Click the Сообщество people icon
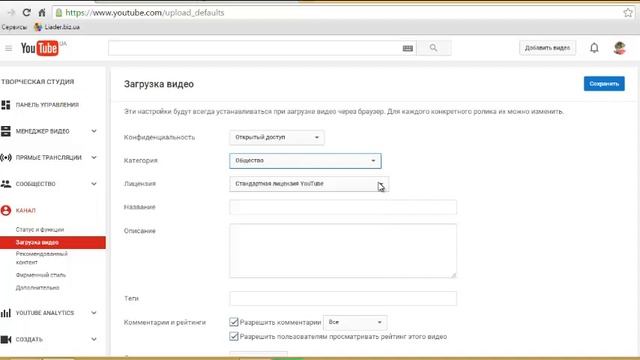 point(6,184)
